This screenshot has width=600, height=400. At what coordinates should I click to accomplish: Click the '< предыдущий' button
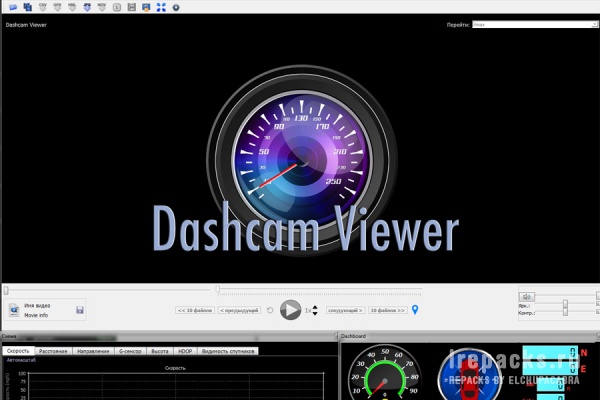[239, 310]
